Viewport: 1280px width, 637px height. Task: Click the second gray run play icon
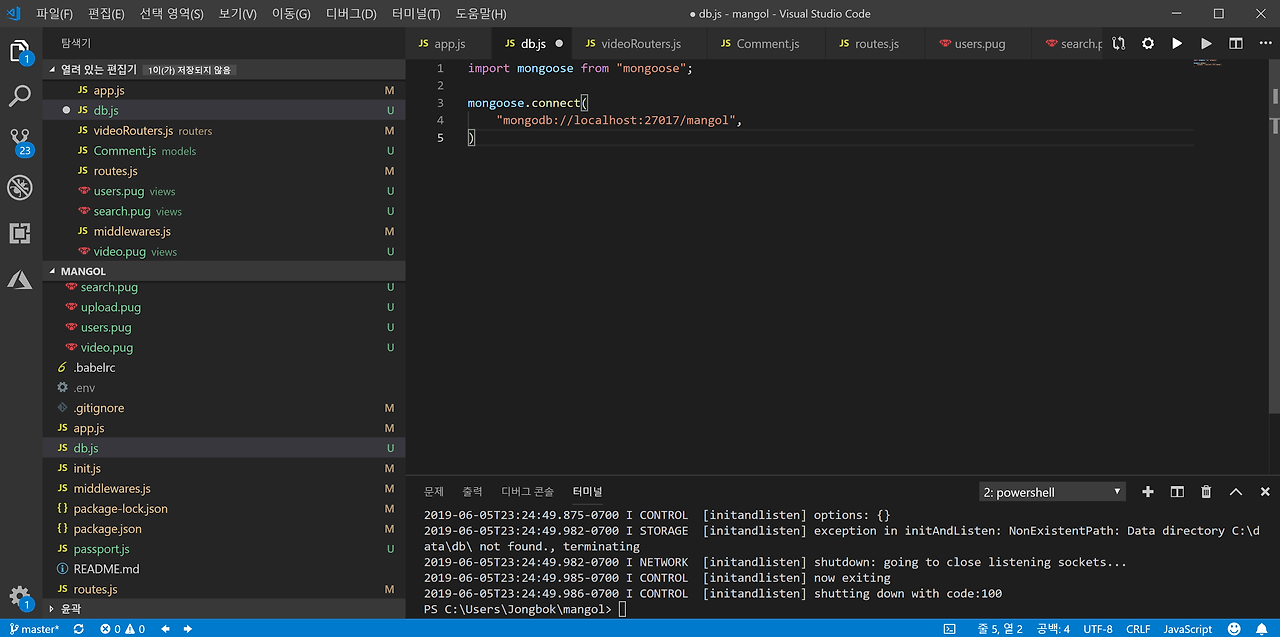pyautogui.click(x=1206, y=44)
